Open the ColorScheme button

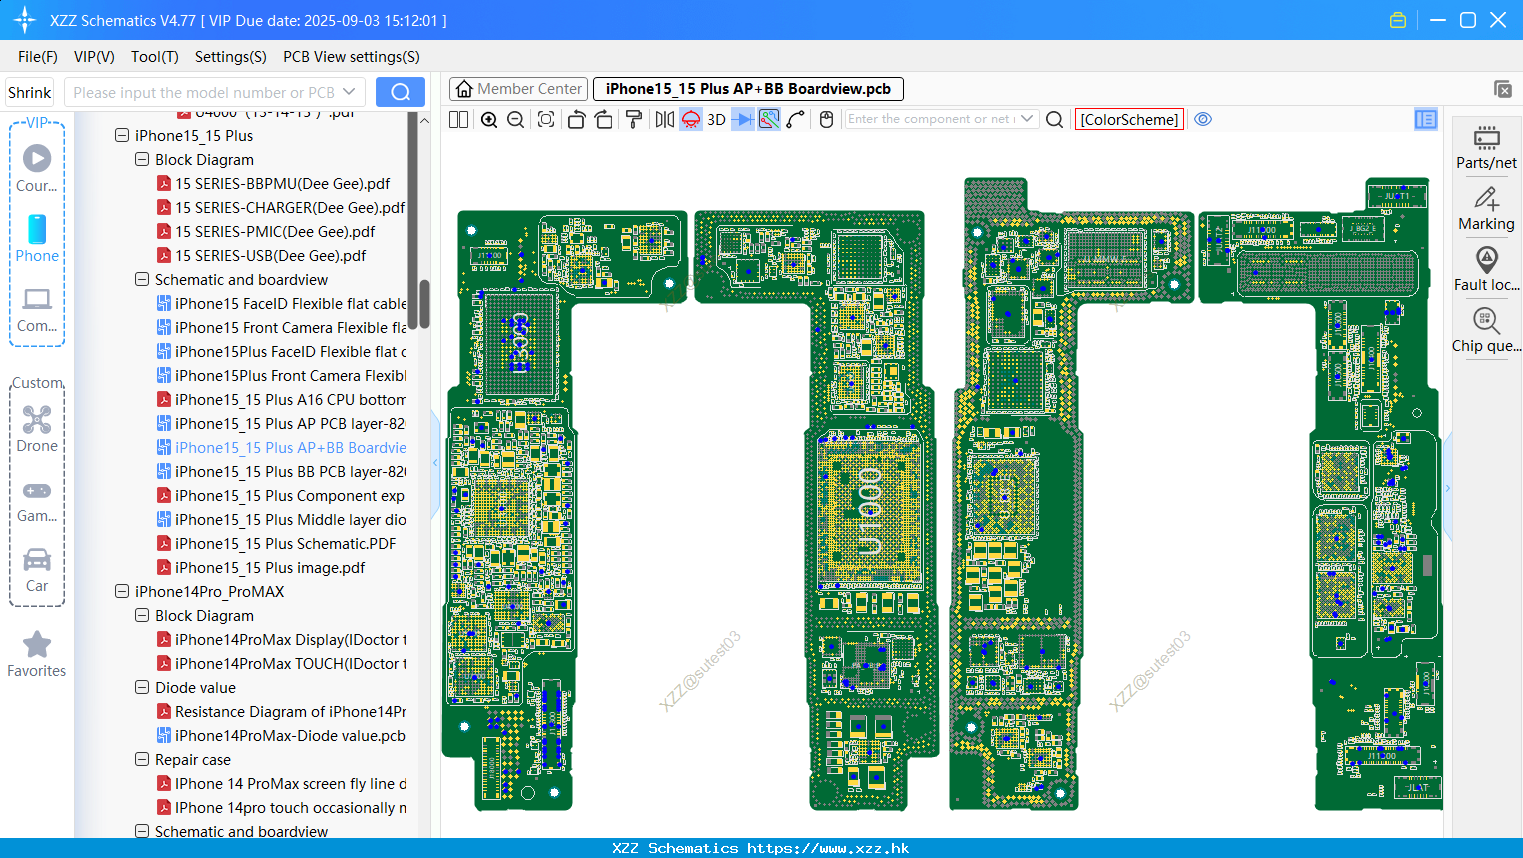tap(1129, 119)
